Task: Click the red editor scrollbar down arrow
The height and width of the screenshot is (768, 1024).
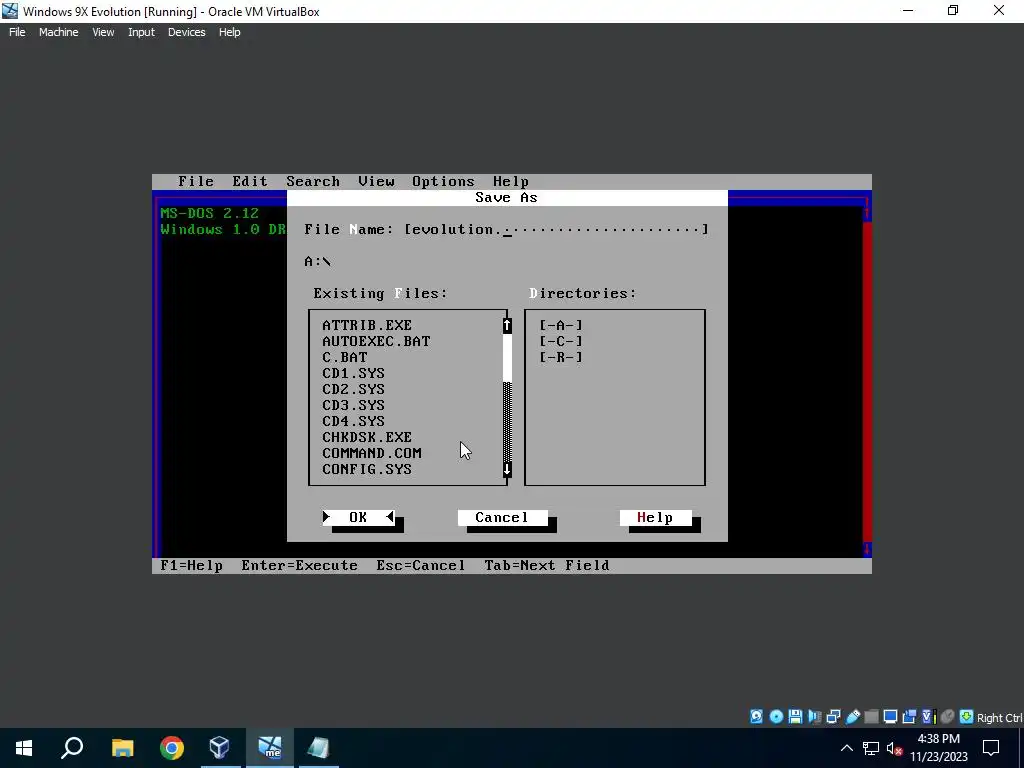Action: (x=867, y=549)
